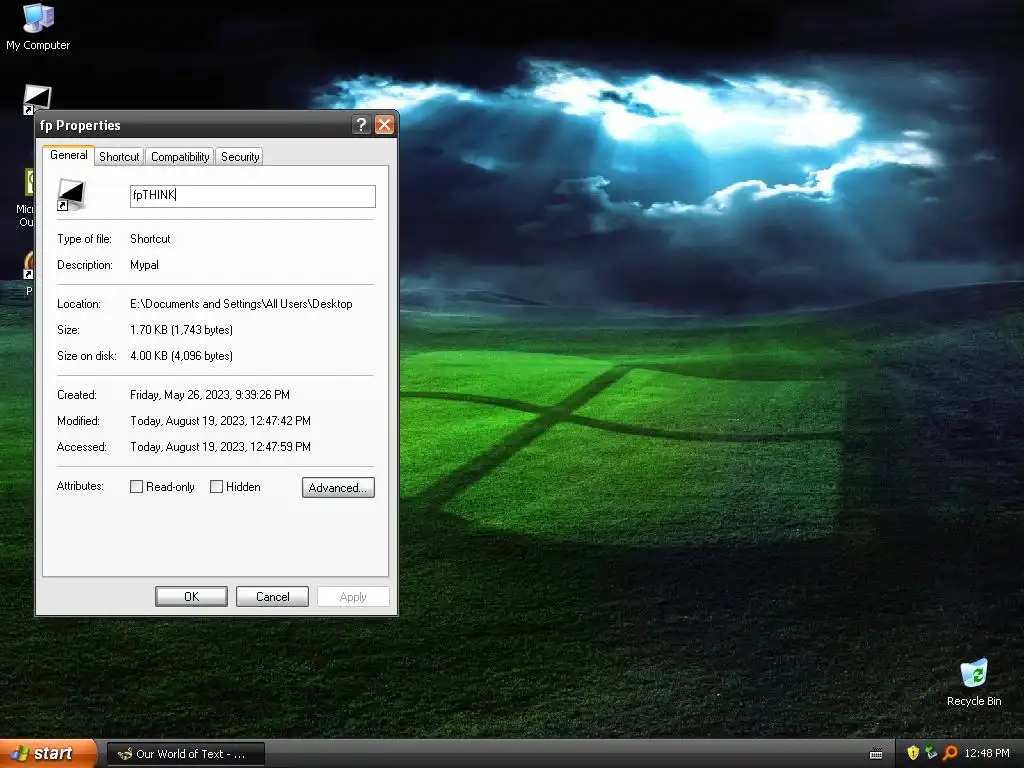Click the file name field containing fpTHINK
1024x768 pixels.
click(253, 196)
